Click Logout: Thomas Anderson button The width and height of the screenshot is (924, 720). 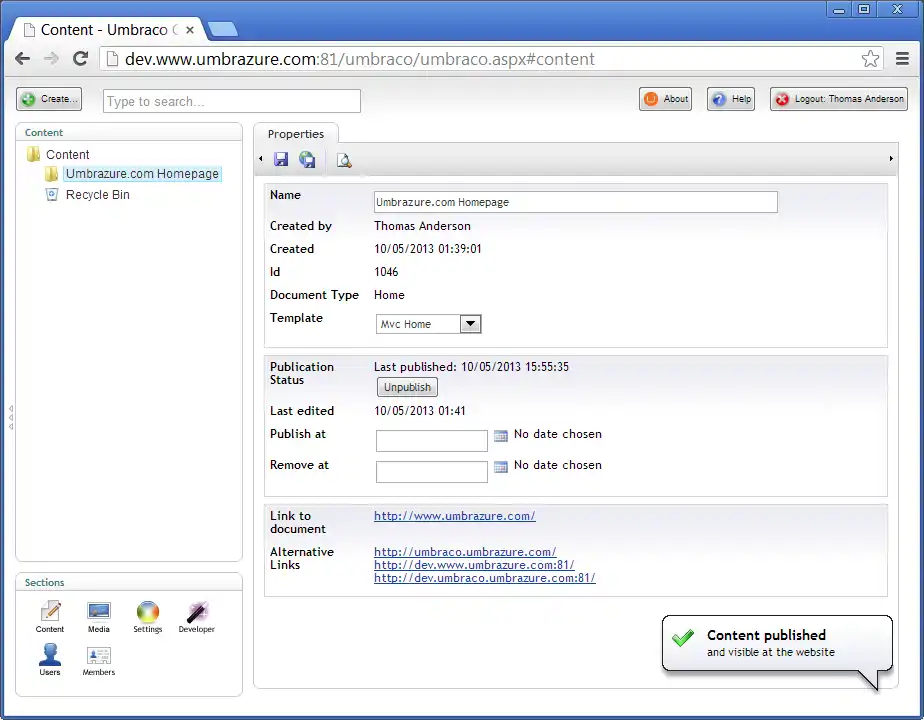pyautogui.click(x=839, y=99)
